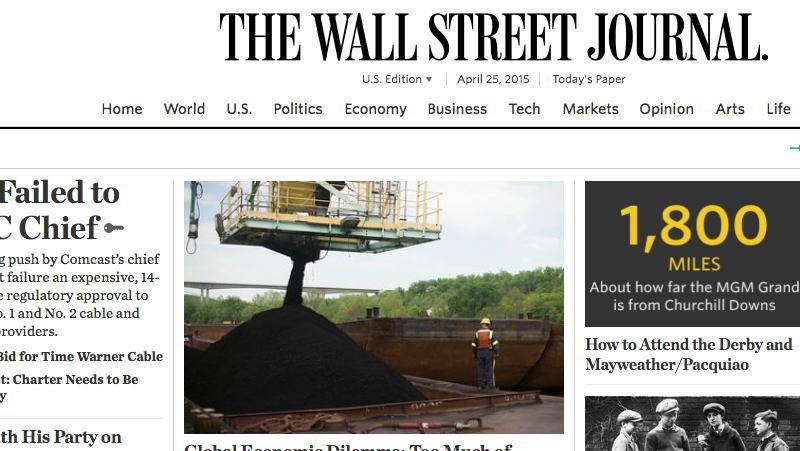The width and height of the screenshot is (800, 451).
Task: Open the Business section
Action: pos(457,109)
